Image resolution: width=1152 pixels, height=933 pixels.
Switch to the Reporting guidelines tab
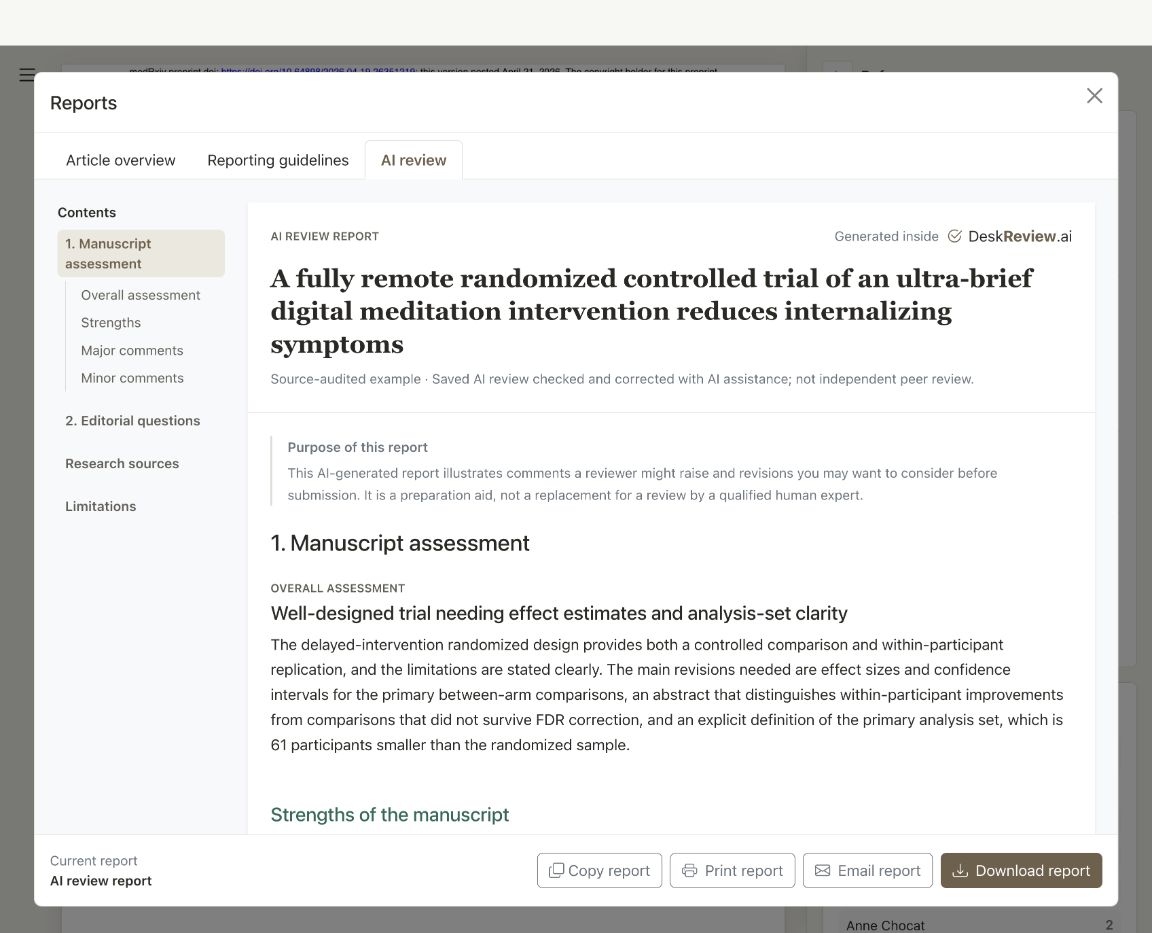278,160
